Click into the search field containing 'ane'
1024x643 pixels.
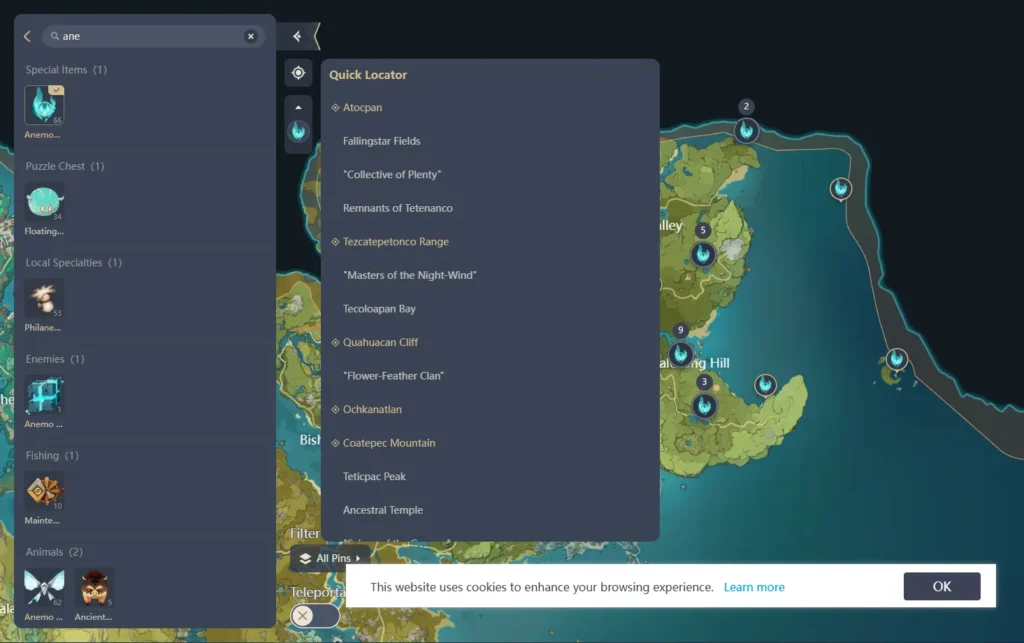coord(153,37)
